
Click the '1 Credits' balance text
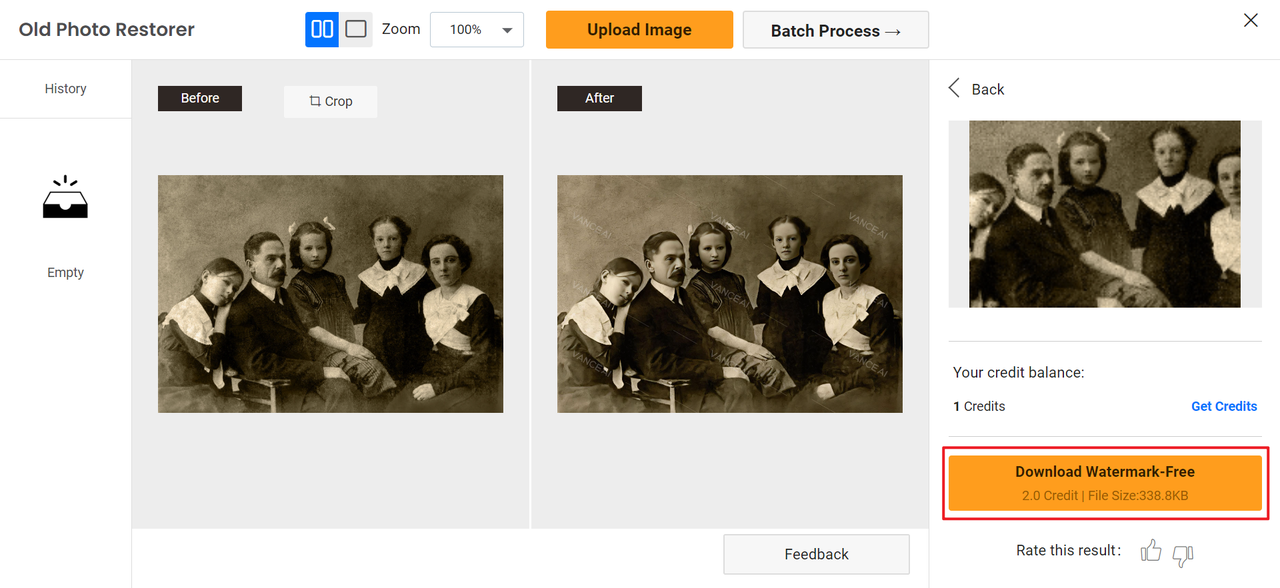click(x=979, y=406)
